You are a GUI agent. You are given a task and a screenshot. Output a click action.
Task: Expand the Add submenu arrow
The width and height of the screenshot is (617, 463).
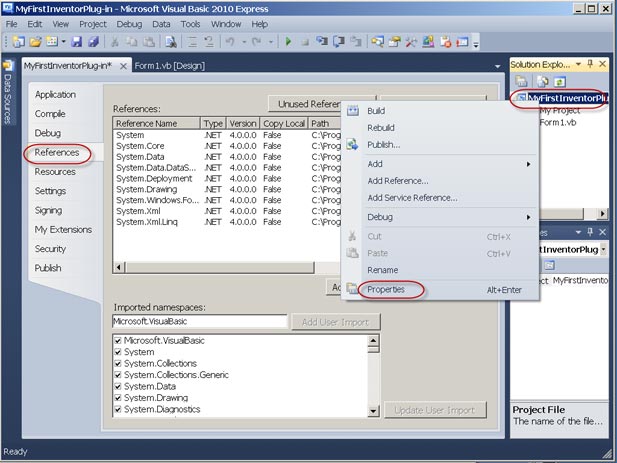click(528, 163)
